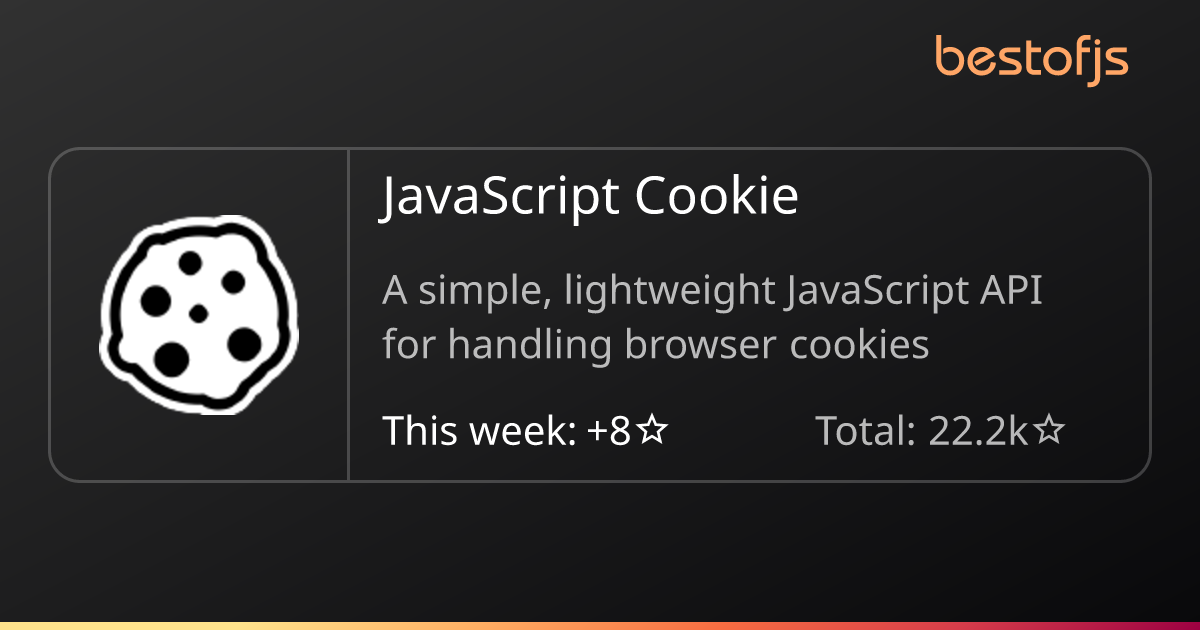This screenshot has height=630, width=1200.
Task: Click the orange gradient bar along the bottom
Action: click(x=600, y=625)
